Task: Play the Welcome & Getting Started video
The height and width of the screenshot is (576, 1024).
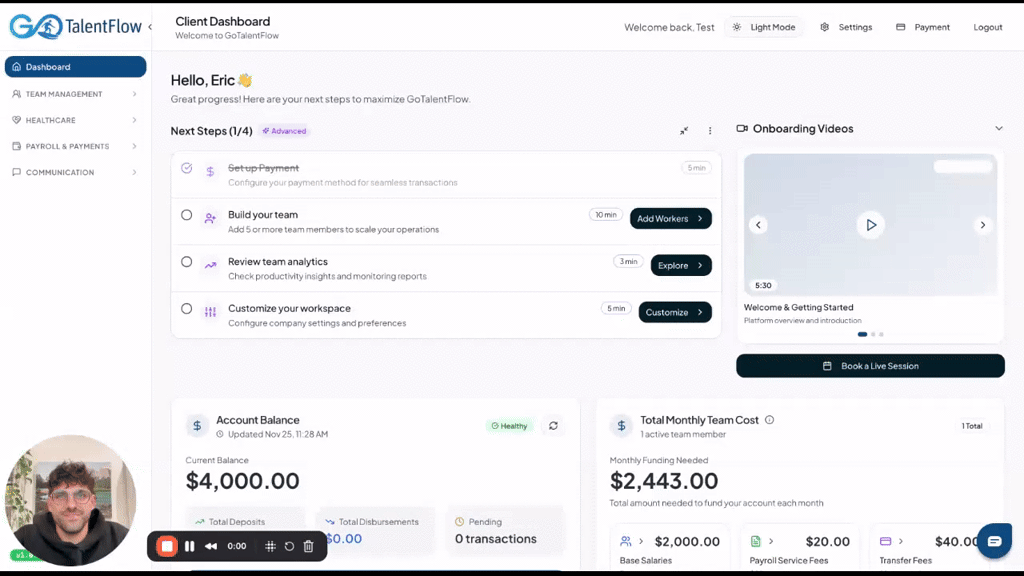Action: tap(871, 225)
